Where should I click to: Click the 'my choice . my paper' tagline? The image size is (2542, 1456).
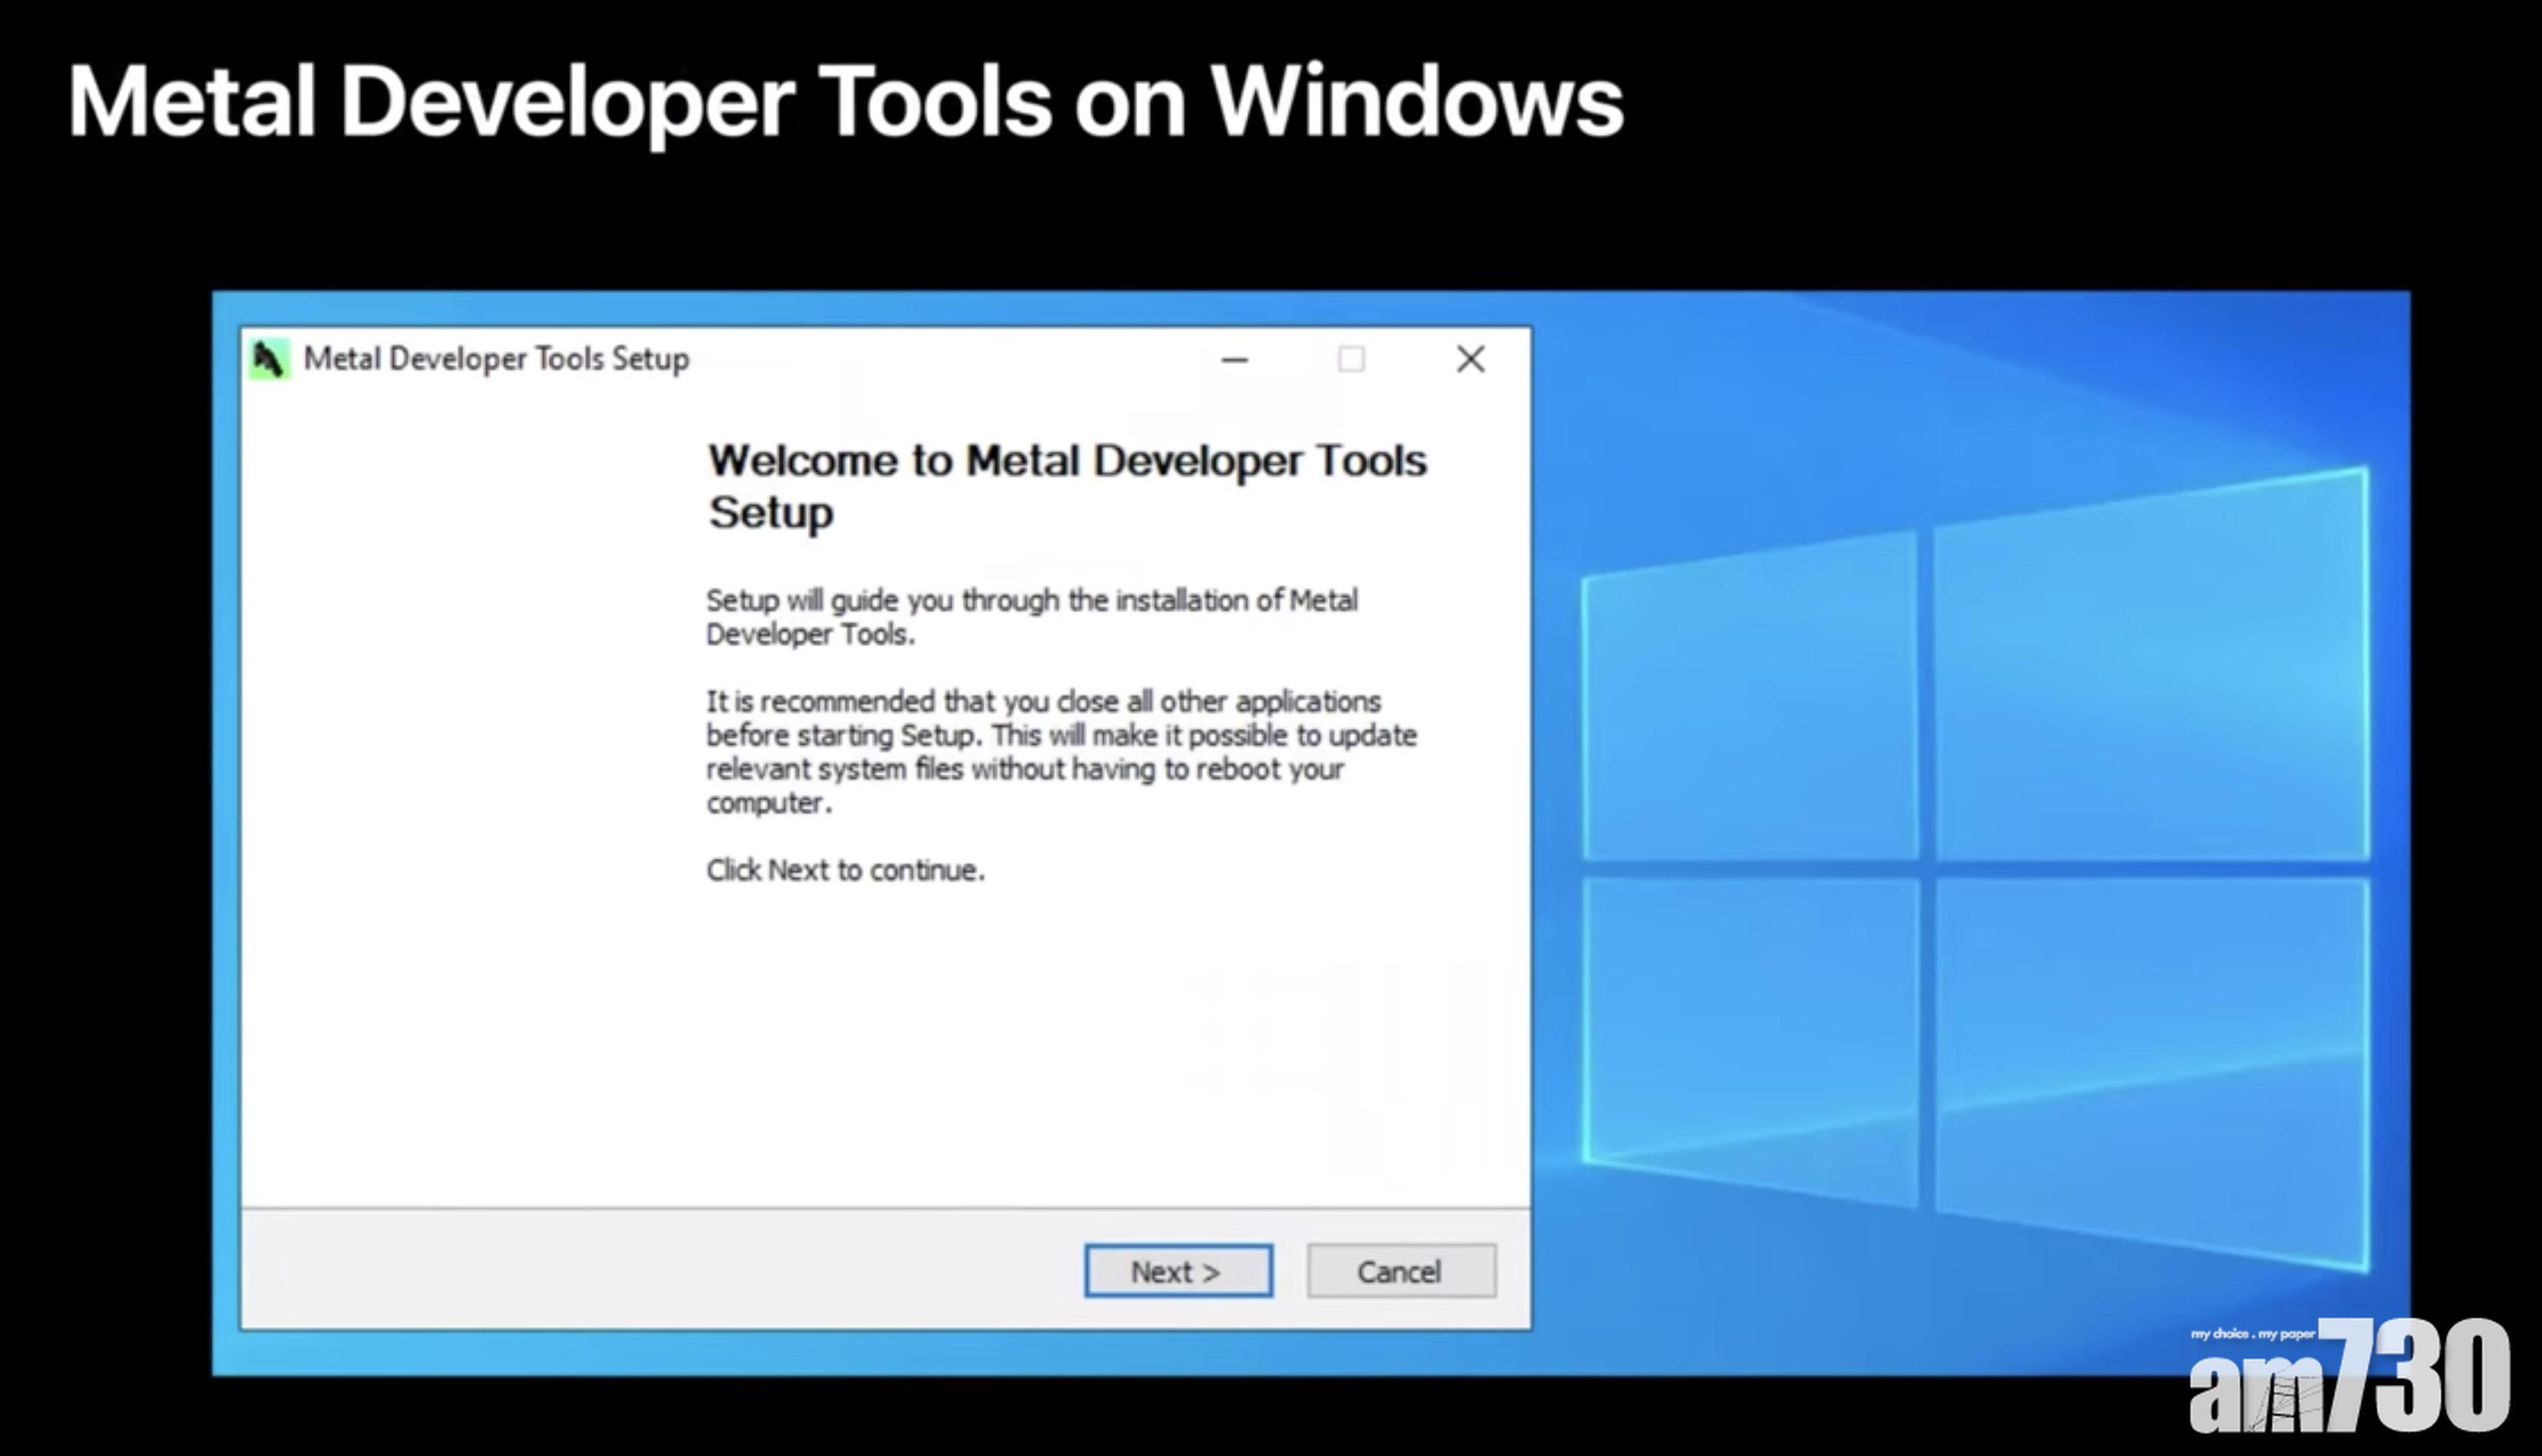pyautogui.click(x=2251, y=1334)
